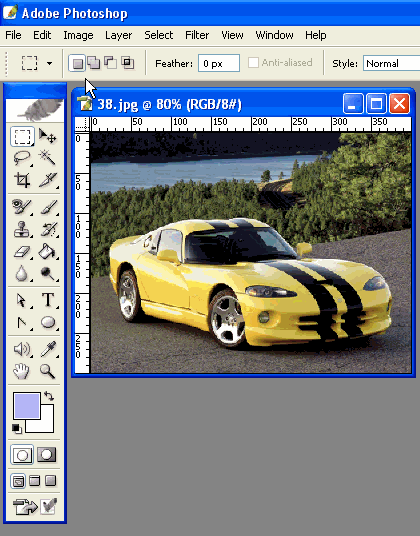Screen dimensions: 420x536
Task: Select the Lasso tool
Action: point(22,159)
